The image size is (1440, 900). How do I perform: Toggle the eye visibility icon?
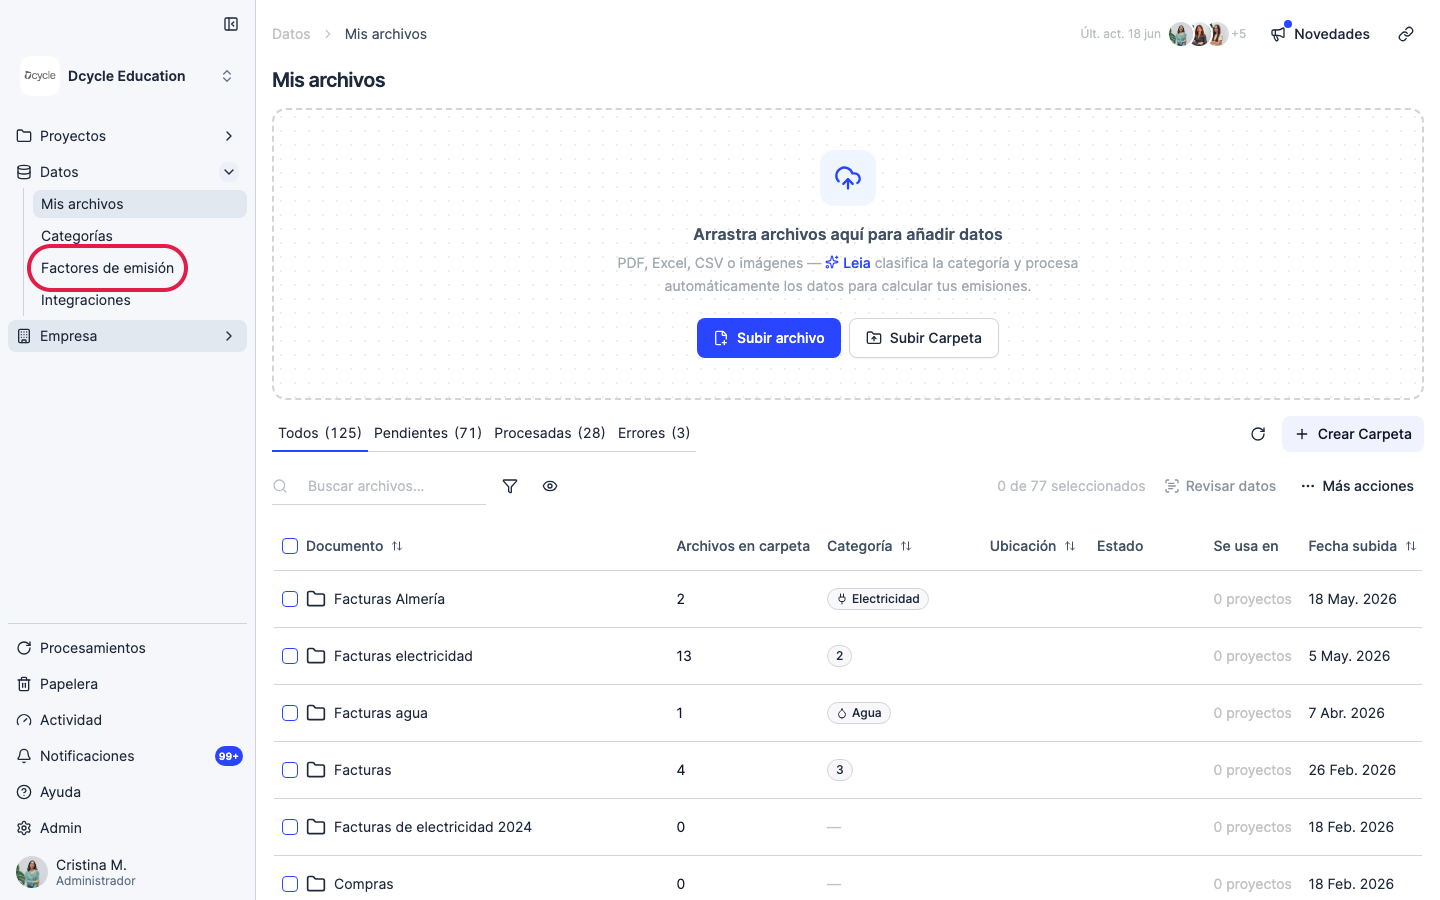tap(550, 486)
